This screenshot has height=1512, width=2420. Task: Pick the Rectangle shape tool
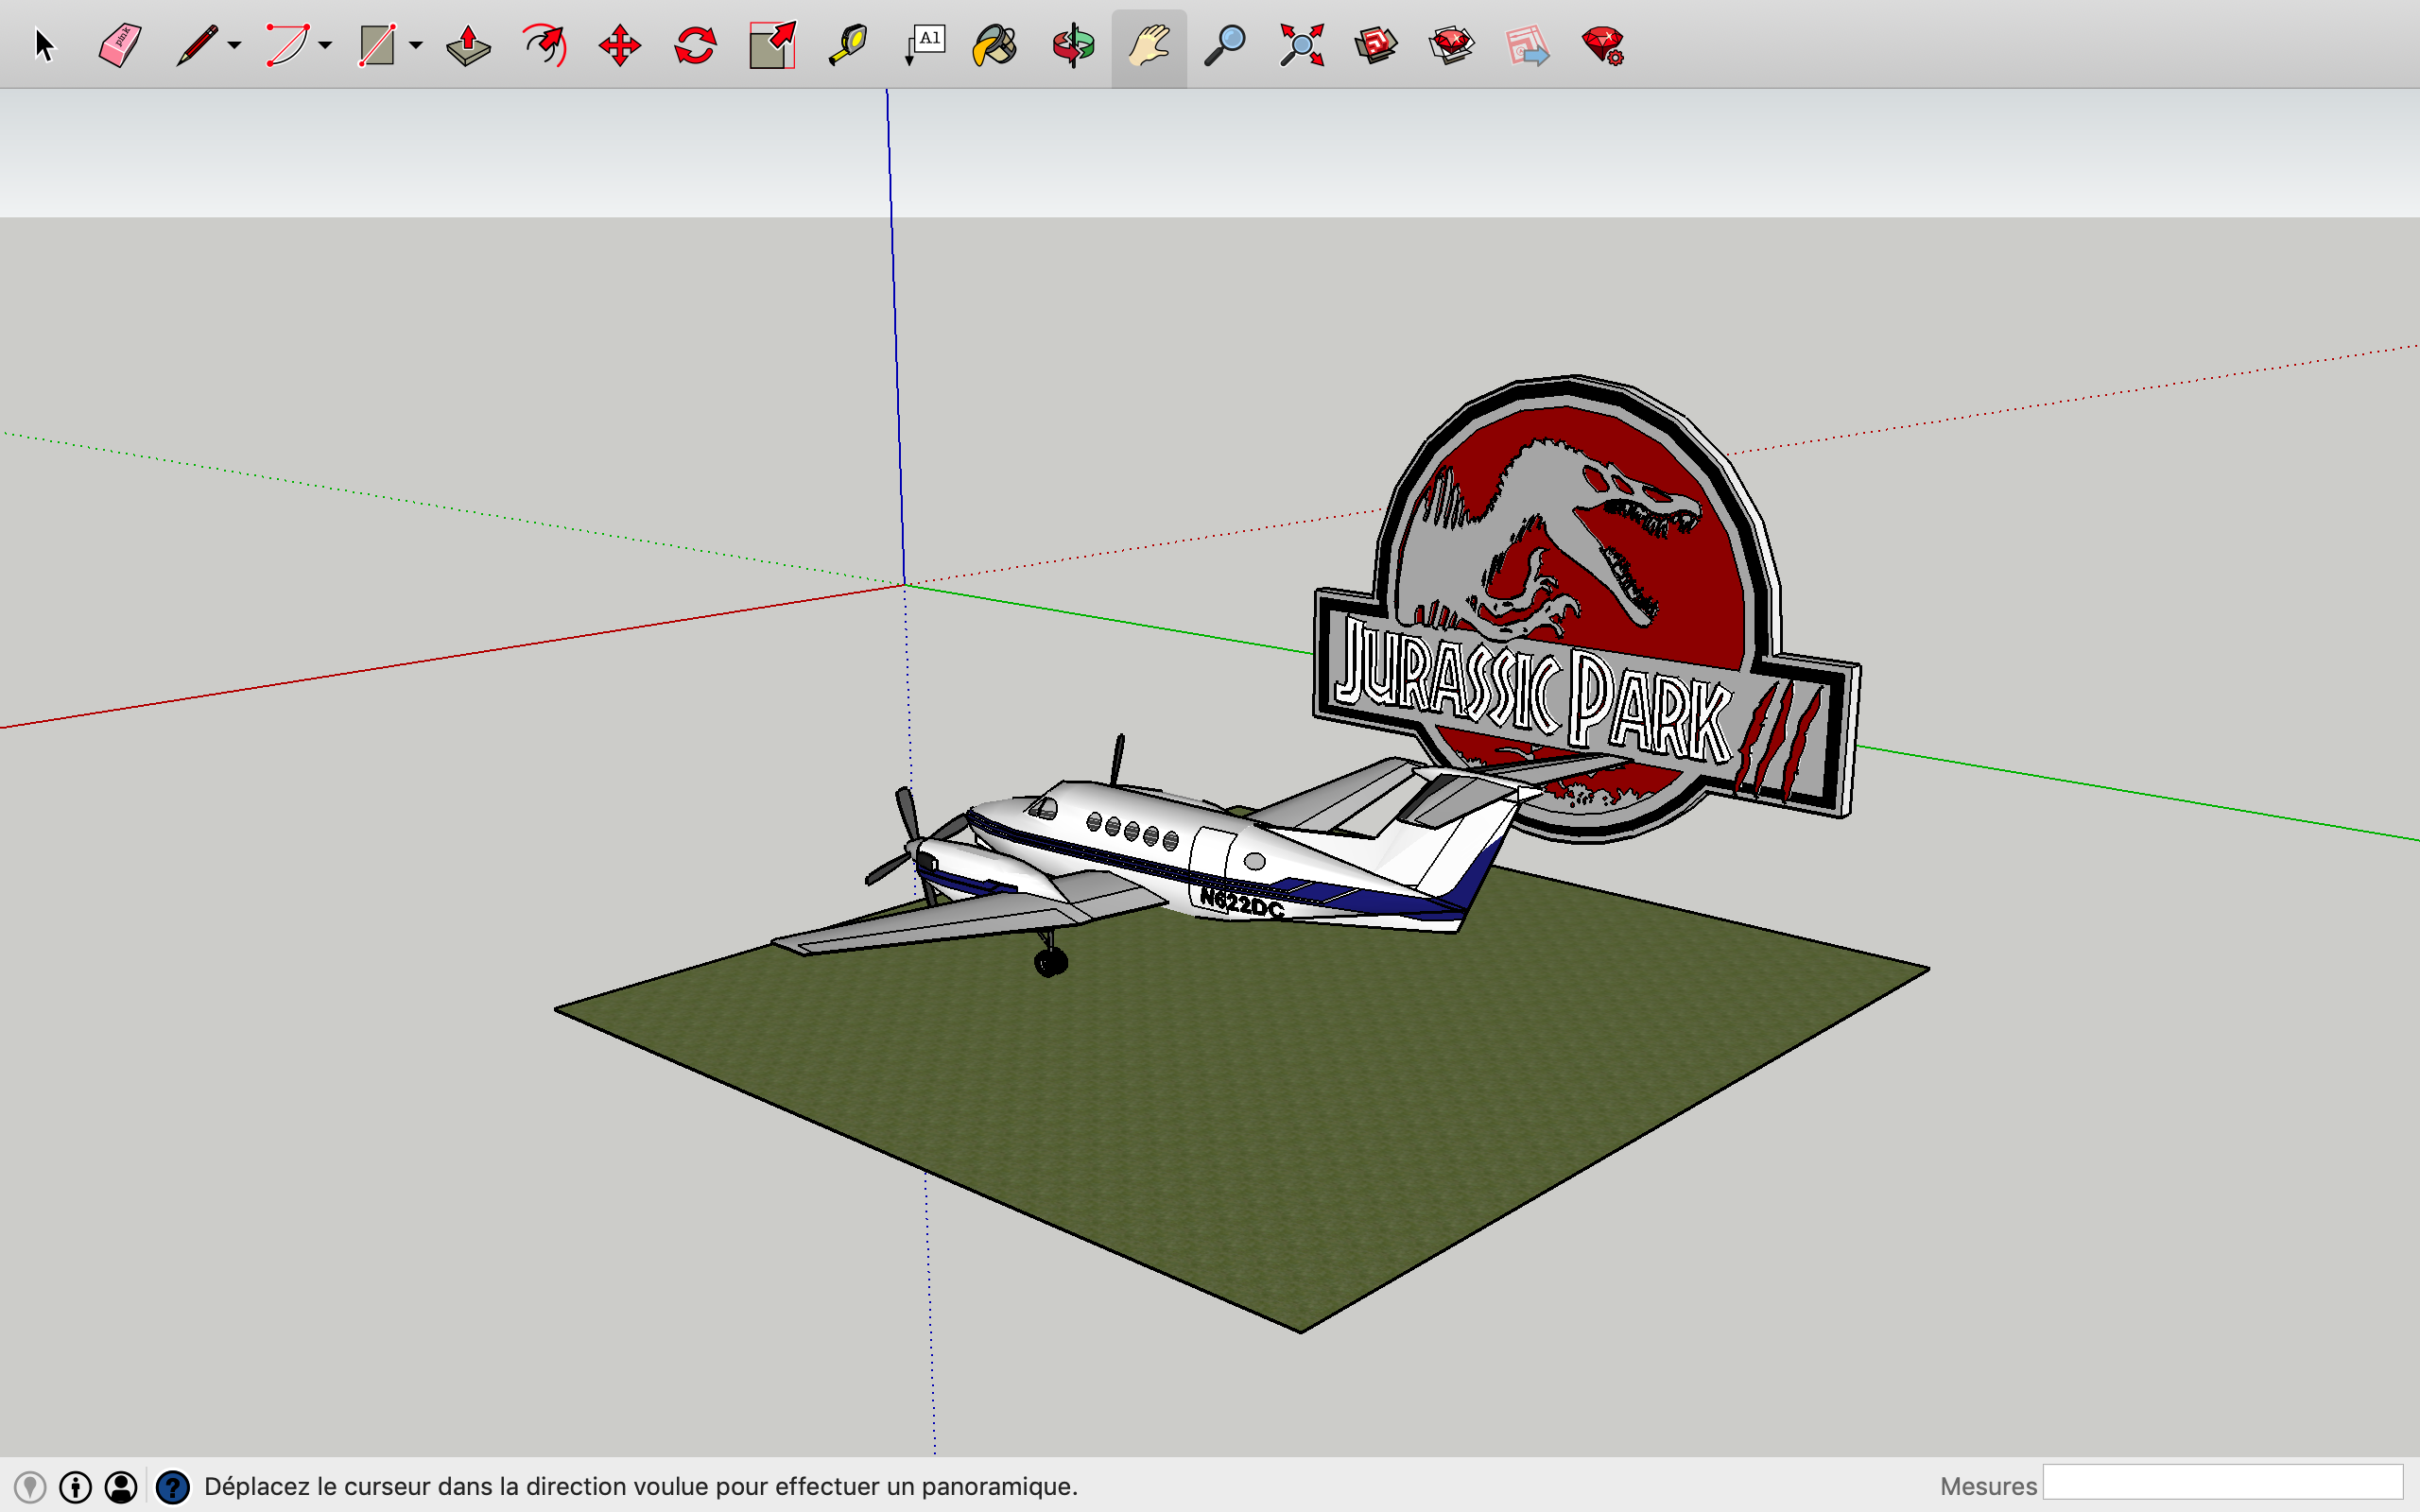(x=377, y=45)
